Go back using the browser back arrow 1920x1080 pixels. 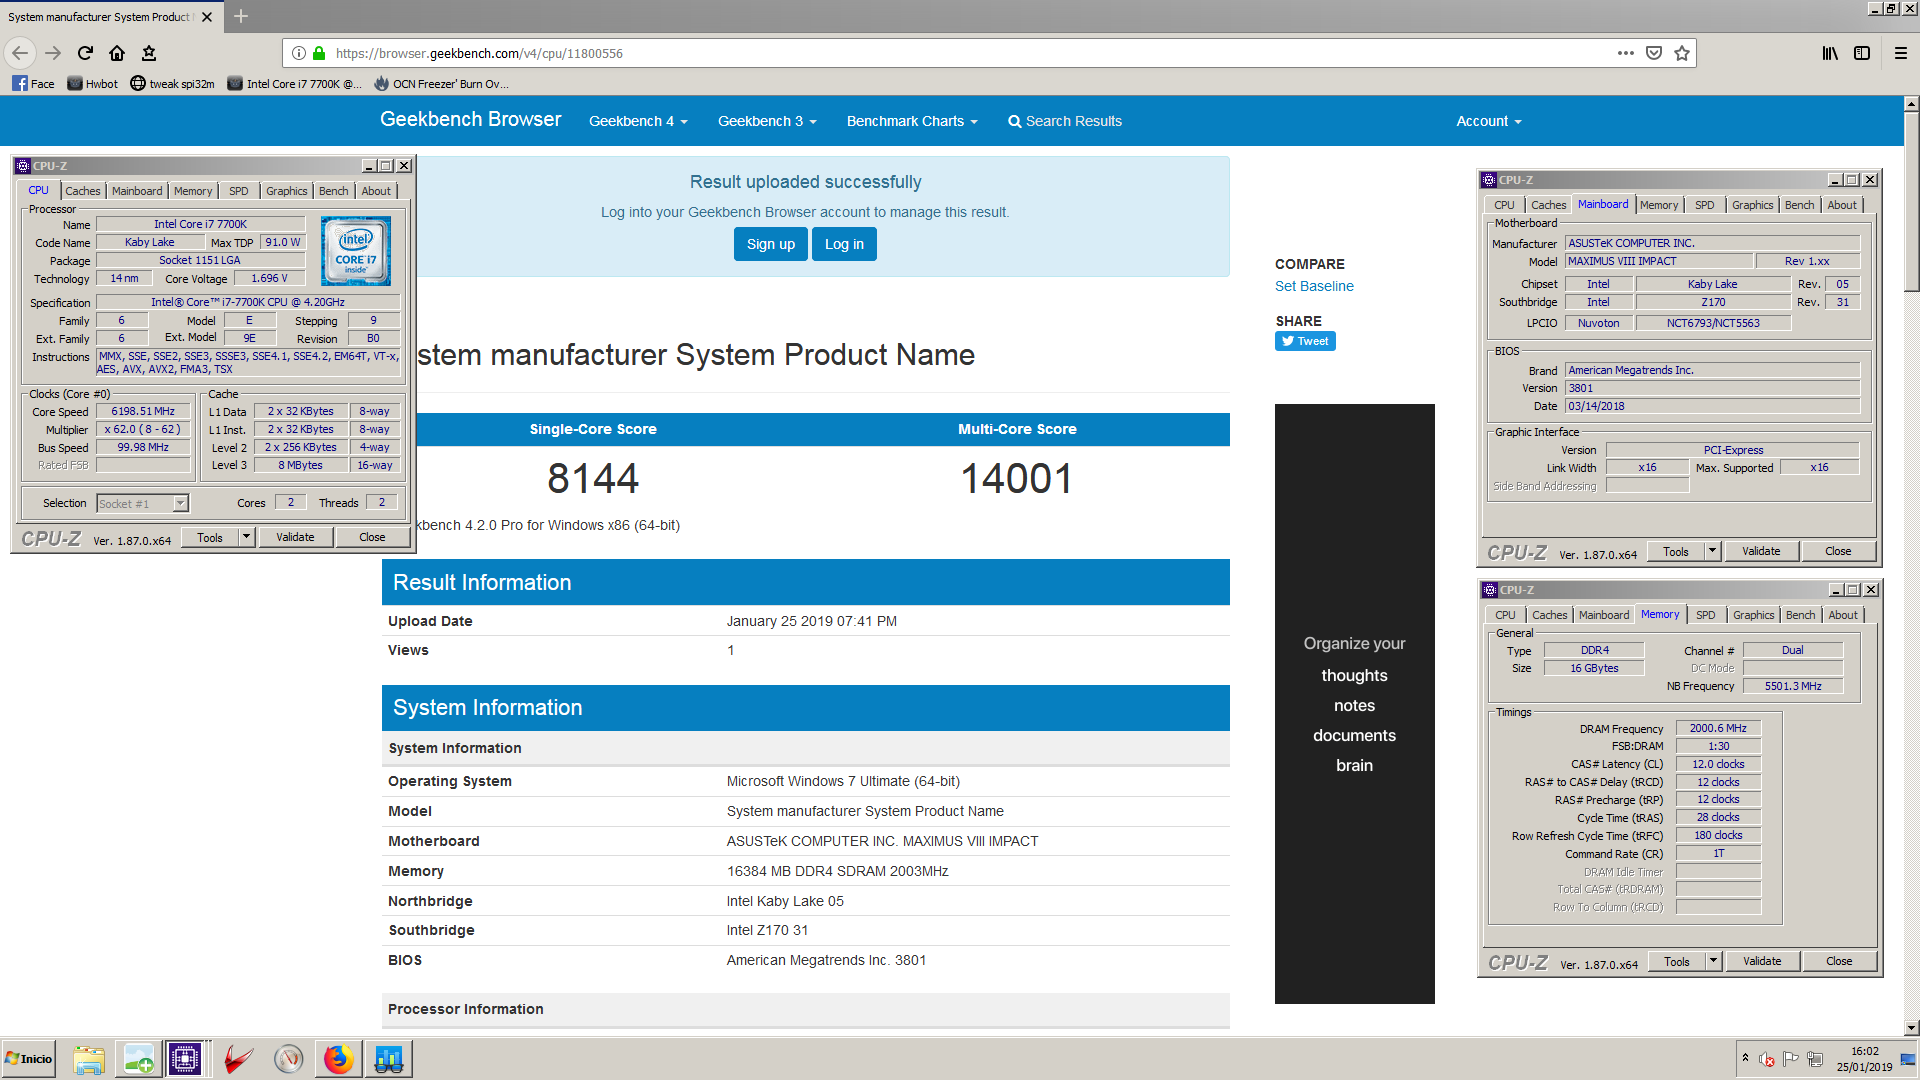(x=20, y=53)
